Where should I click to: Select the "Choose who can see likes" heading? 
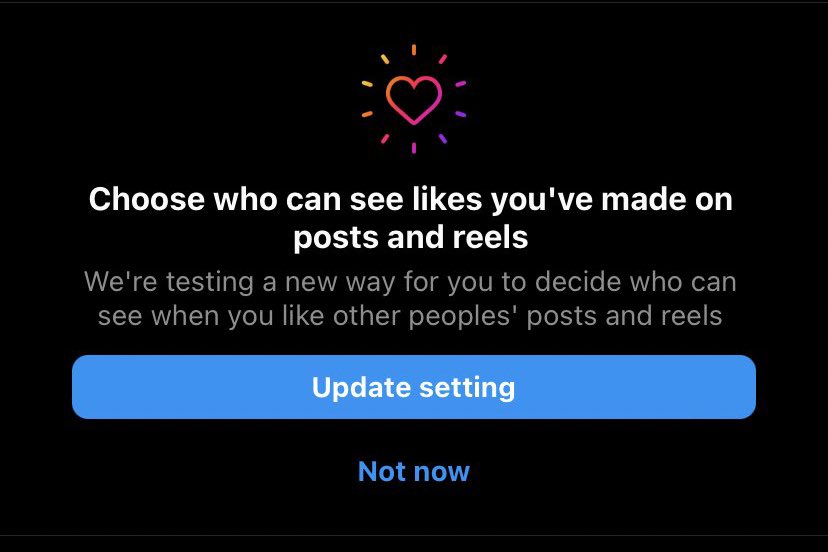click(411, 218)
